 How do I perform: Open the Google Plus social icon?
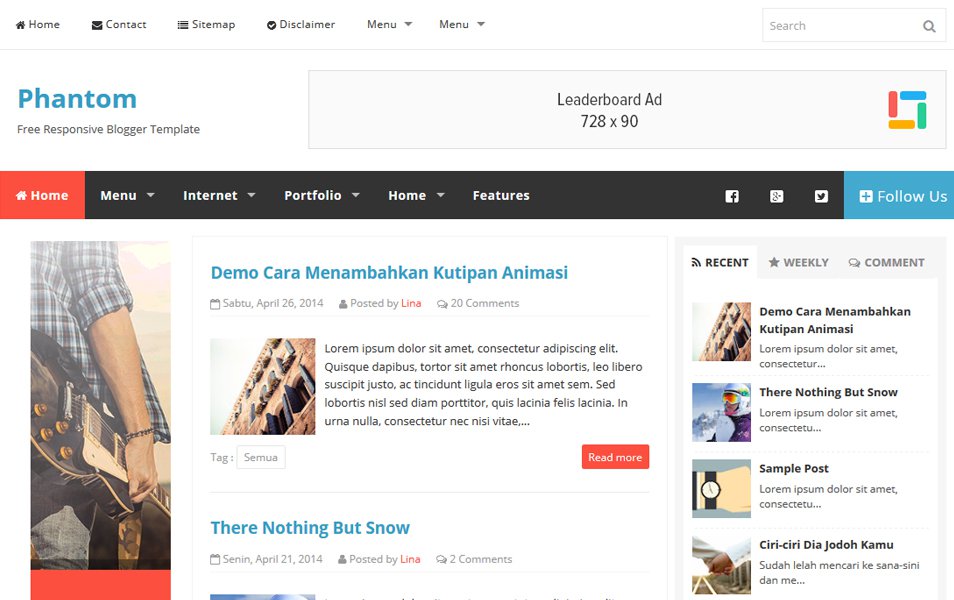coord(776,196)
